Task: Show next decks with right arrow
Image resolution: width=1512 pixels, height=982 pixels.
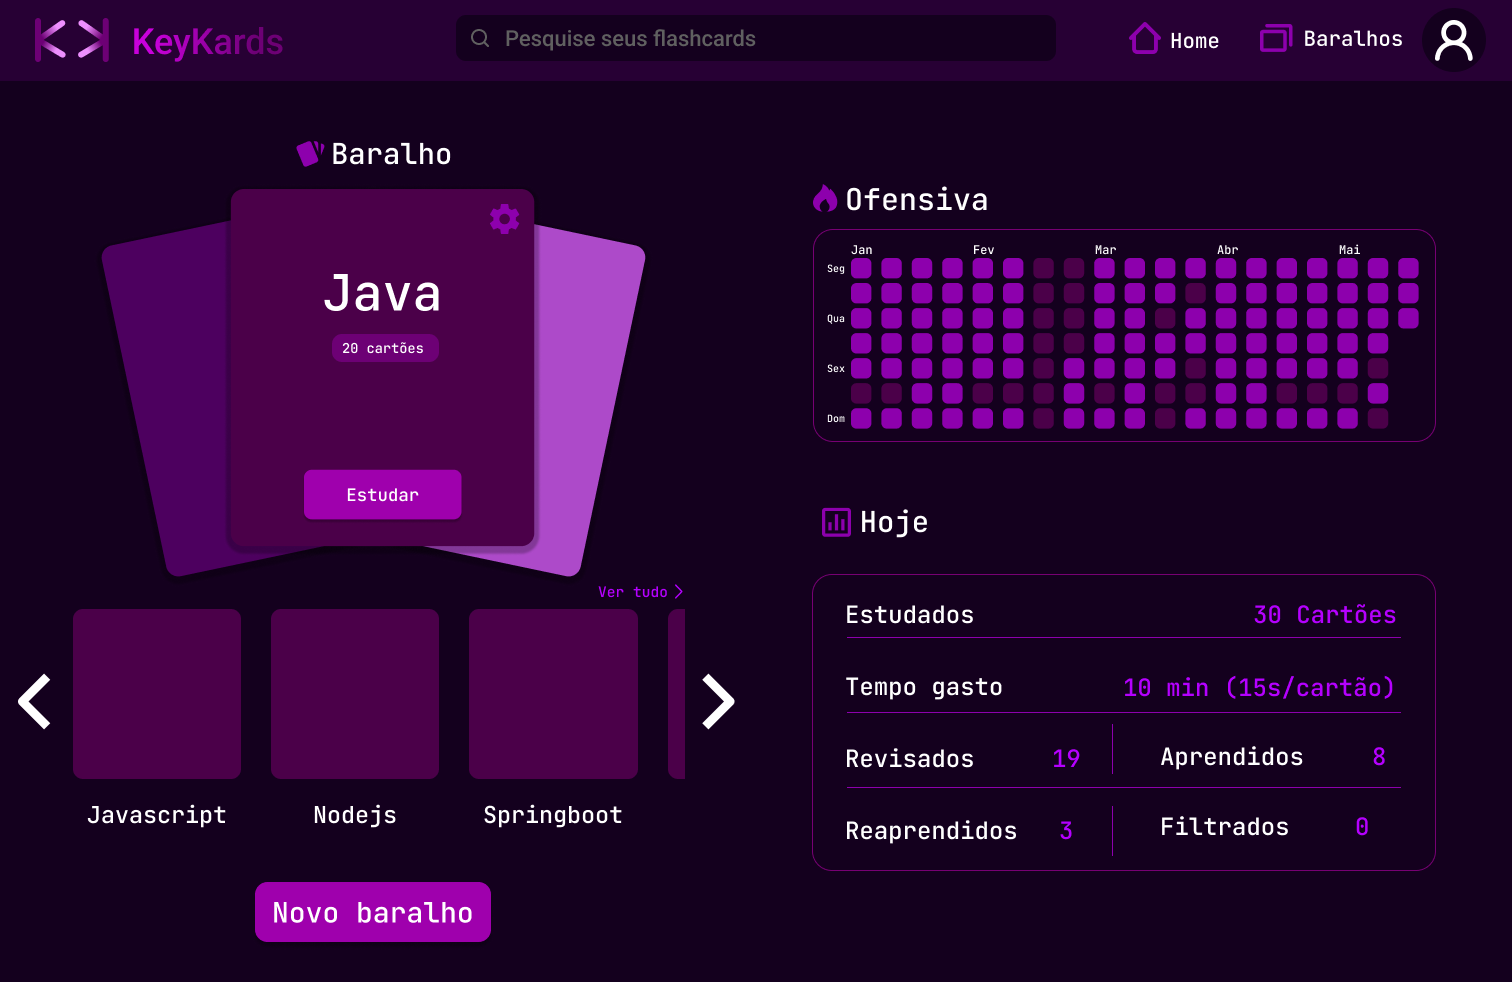Action: point(718,701)
